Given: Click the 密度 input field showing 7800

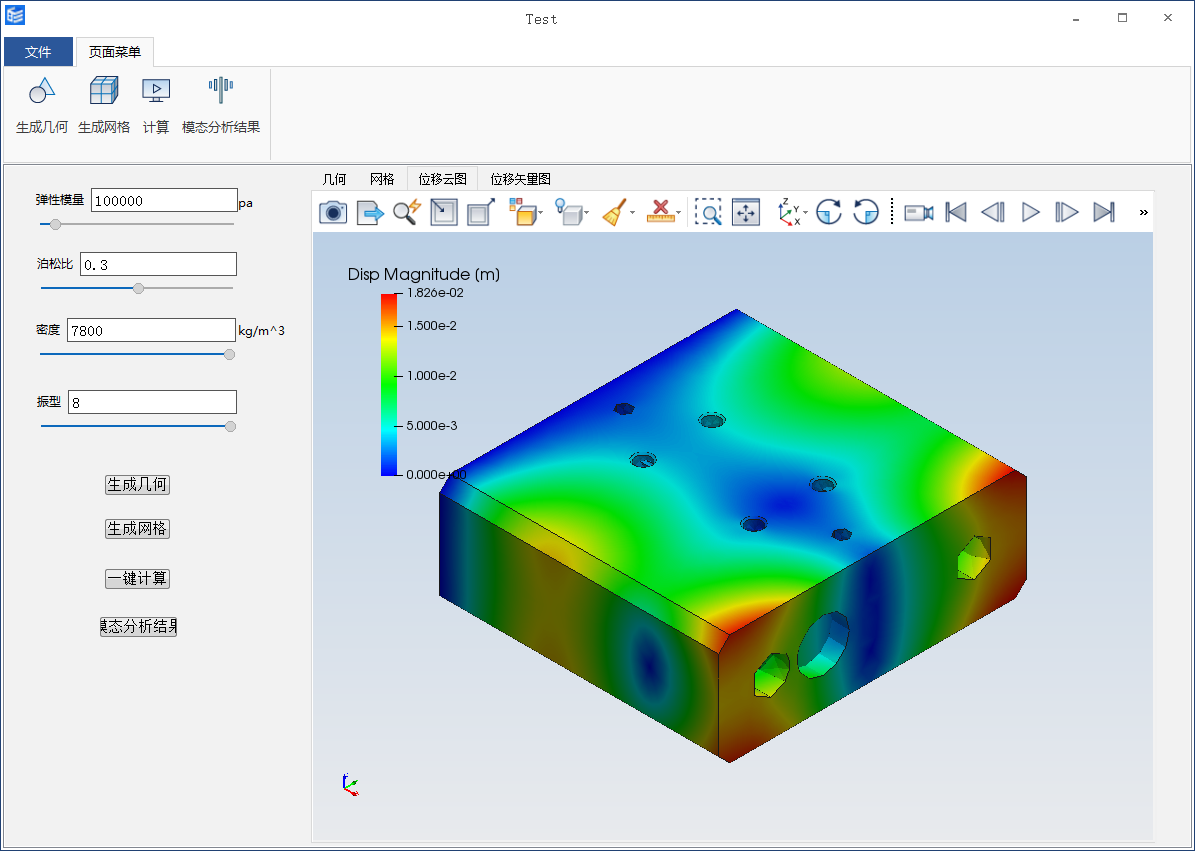Looking at the screenshot, I should tap(152, 330).
